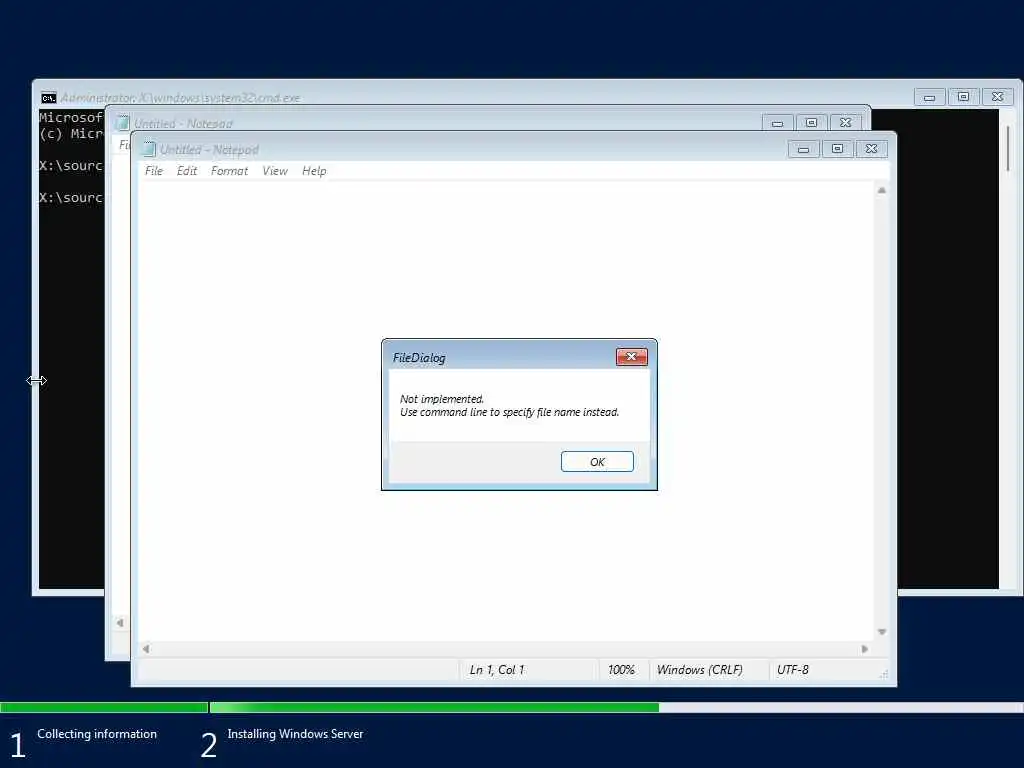Click scroll up arrow in front Notepad
This screenshot has width=1024, height=768.
[882, 191]
